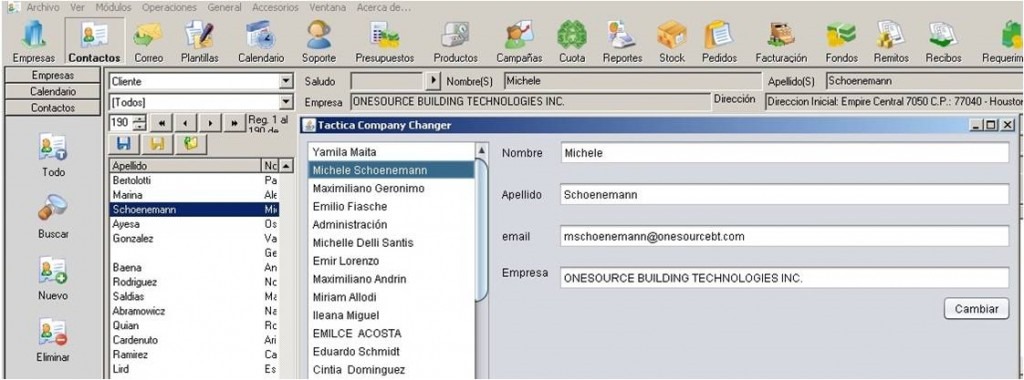Screen dimensions: 1024x380
Task: Click the Nombre field in Company Changer
Action: click(x=784, y=153)
